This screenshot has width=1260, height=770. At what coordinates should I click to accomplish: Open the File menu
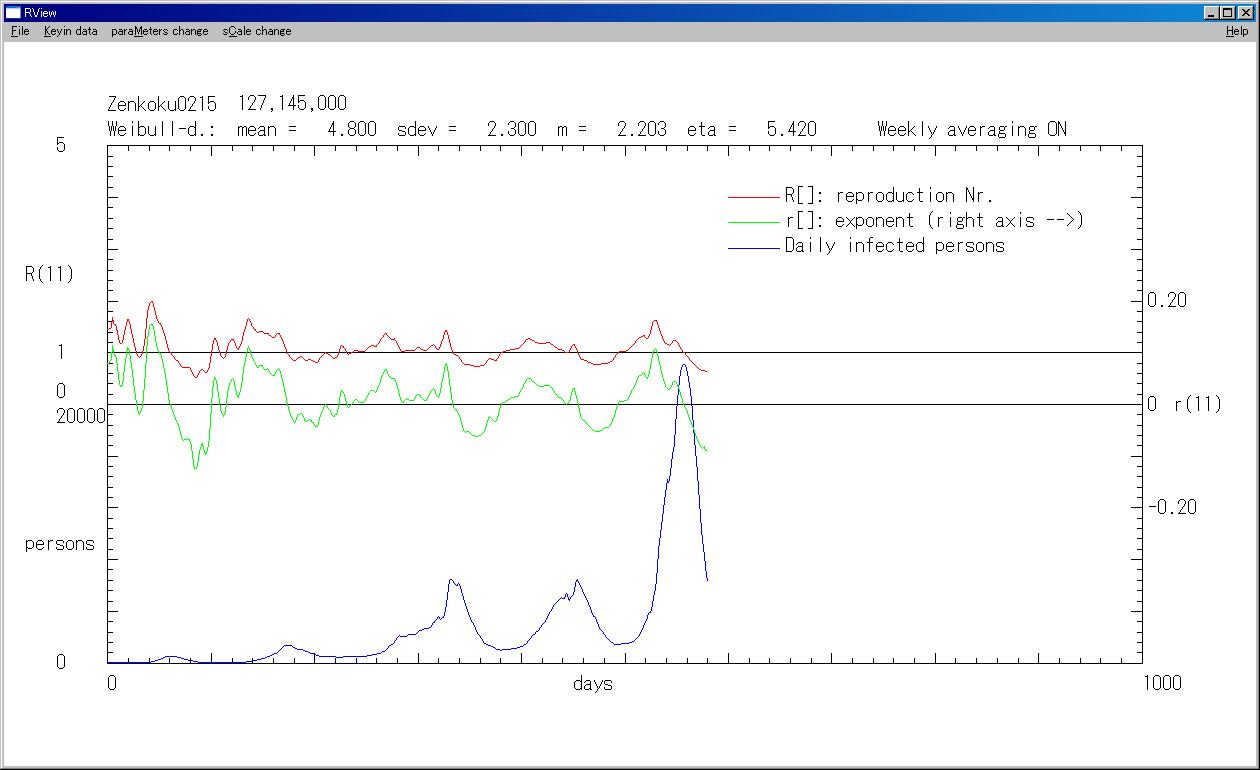[20, 31]
